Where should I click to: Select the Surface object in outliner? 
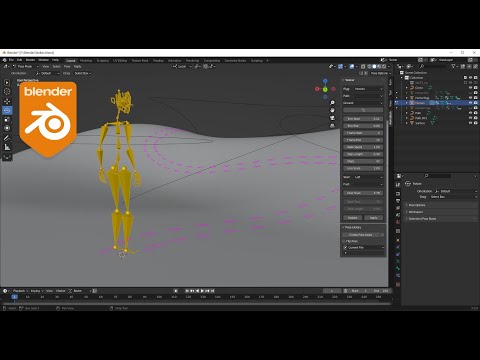pos(420,123)
